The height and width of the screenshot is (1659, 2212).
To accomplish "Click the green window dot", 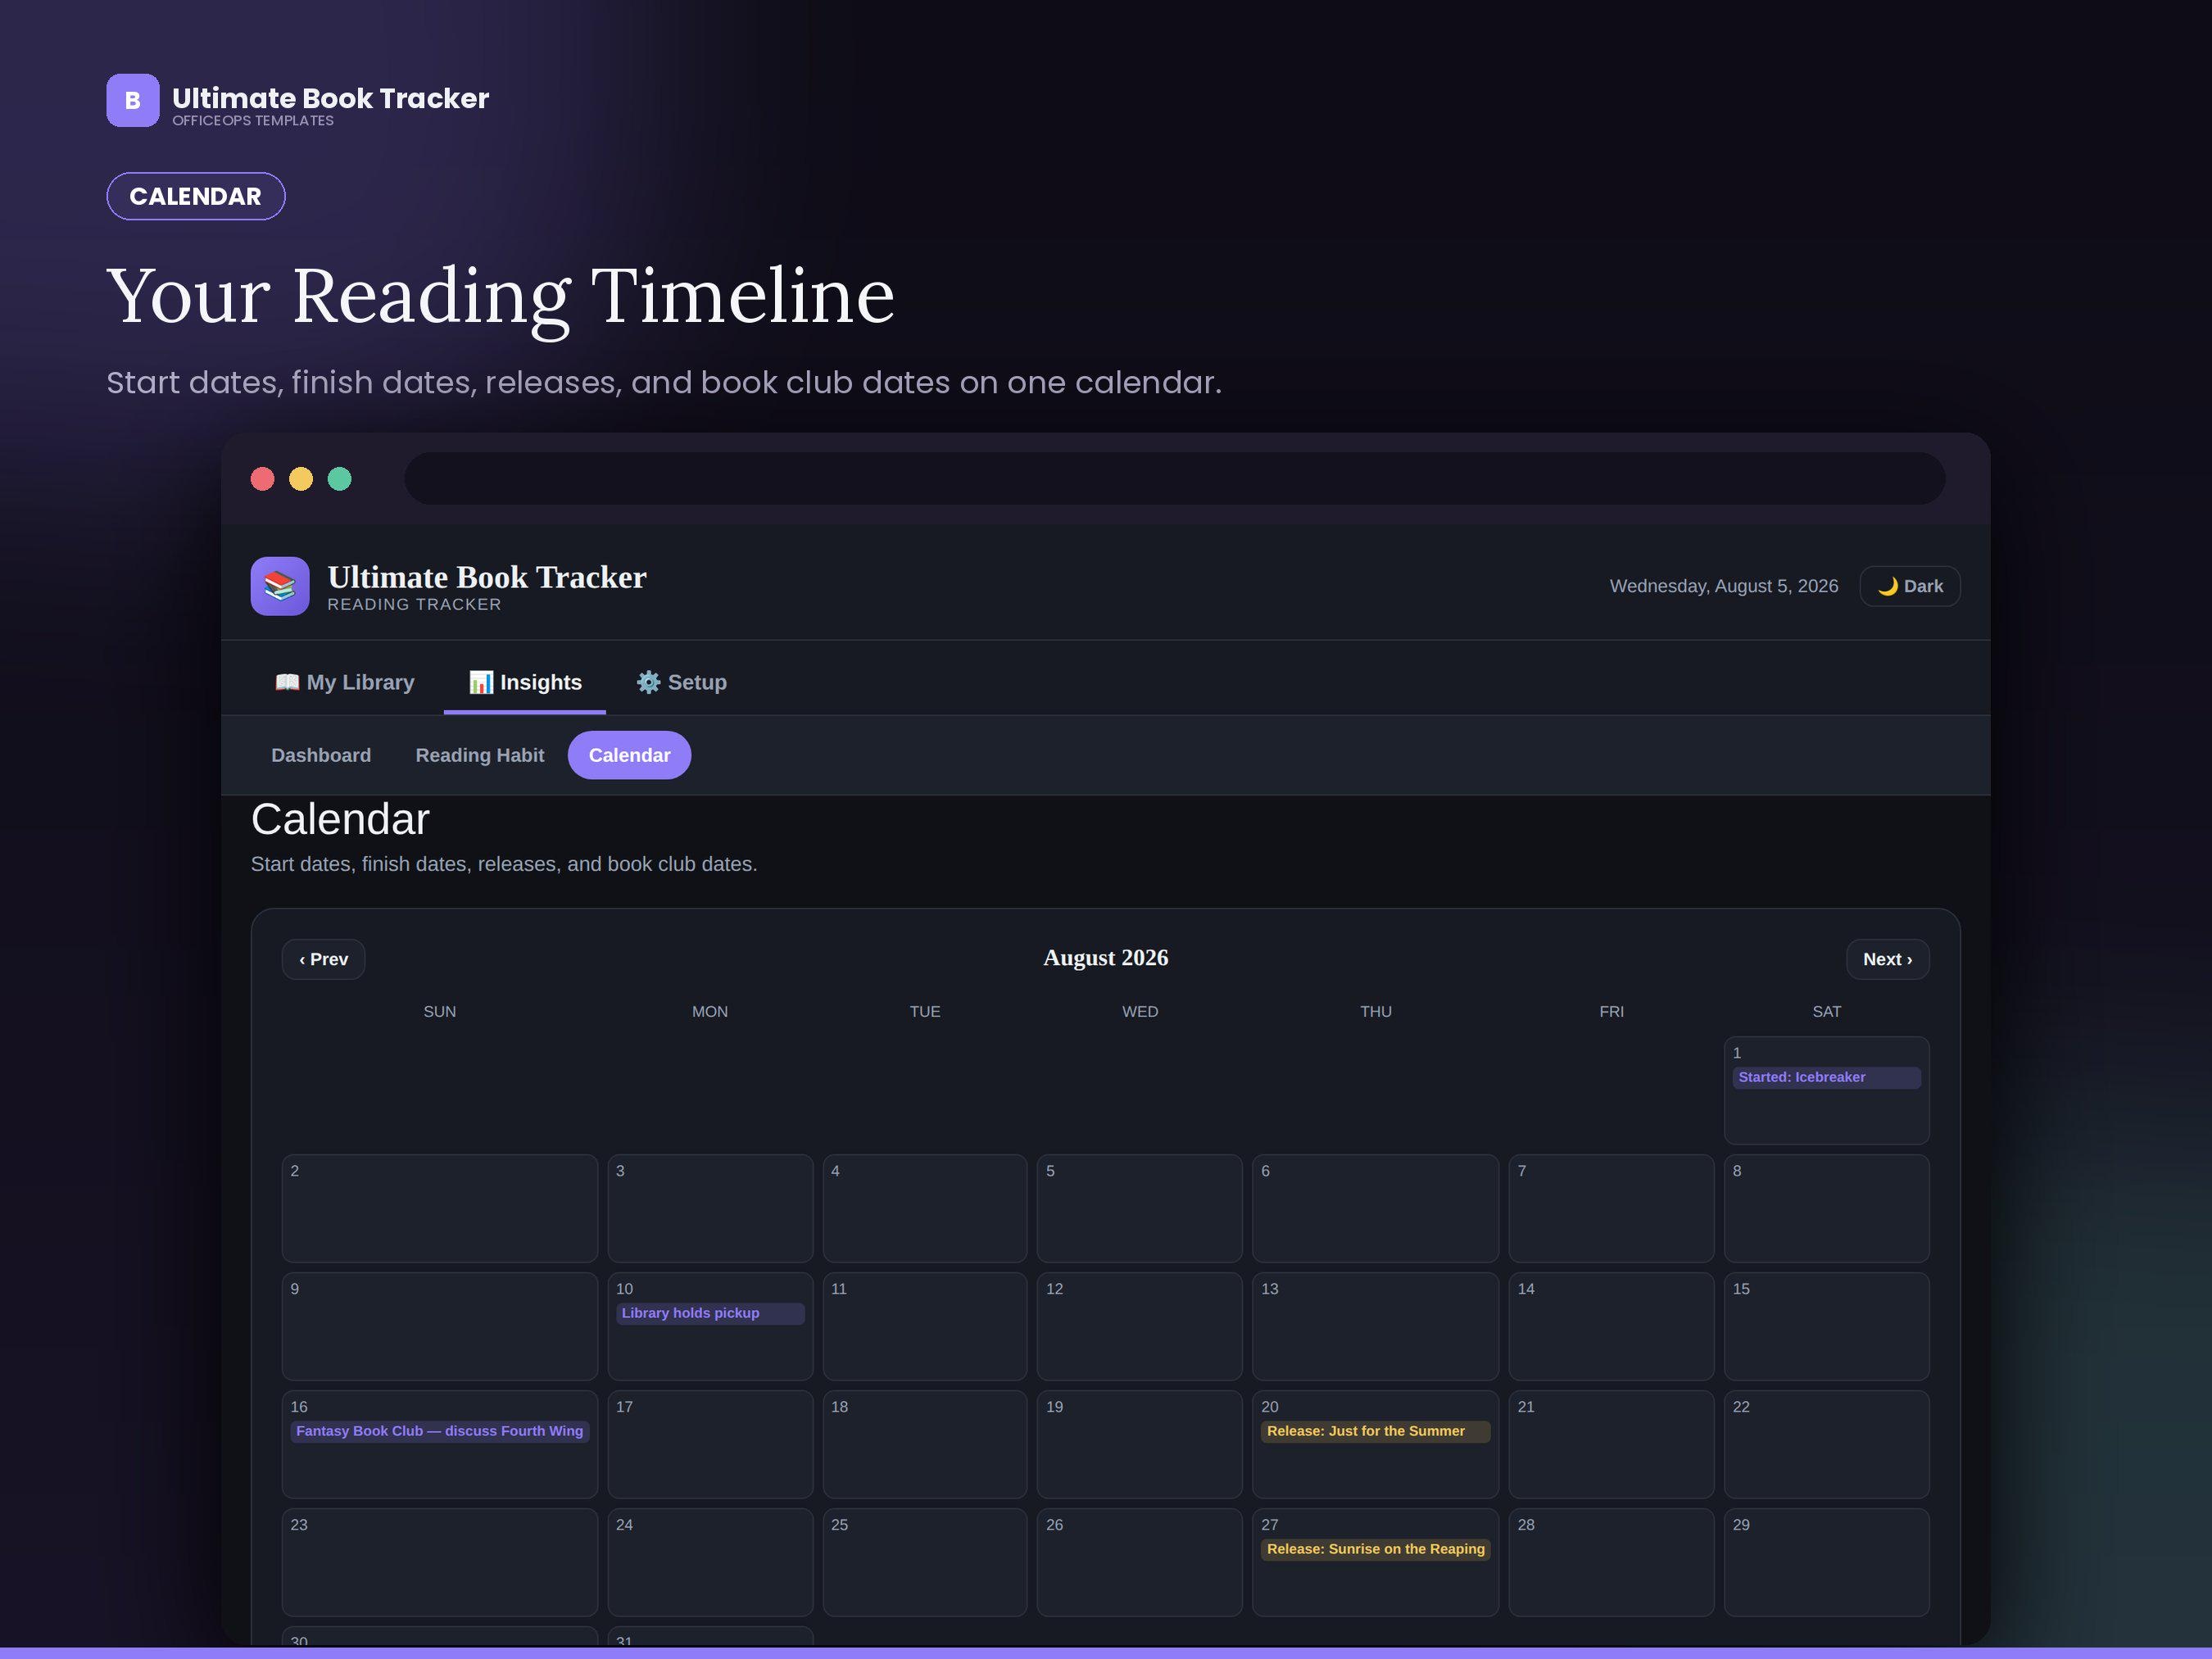I will click(340, 479).
